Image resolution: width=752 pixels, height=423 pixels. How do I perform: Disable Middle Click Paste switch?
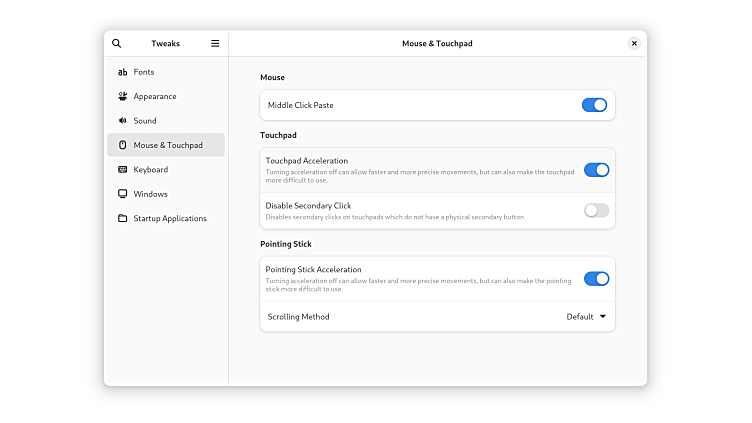595,105
